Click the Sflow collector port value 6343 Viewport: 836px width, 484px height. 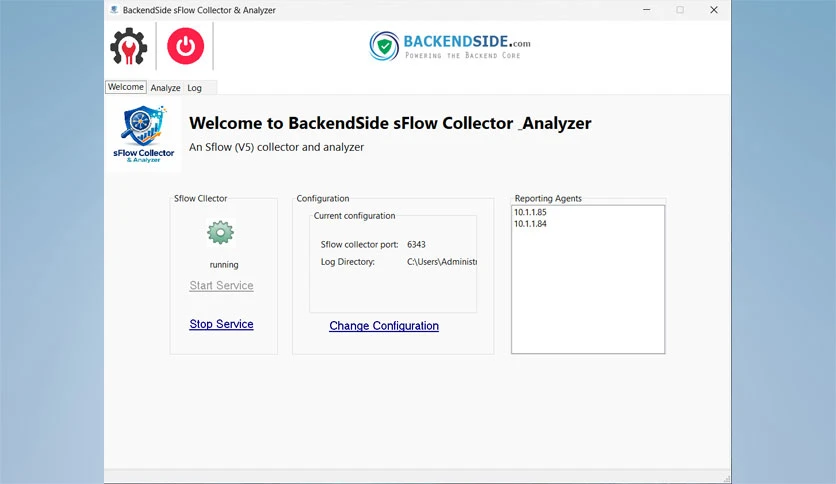pos(416,245)
